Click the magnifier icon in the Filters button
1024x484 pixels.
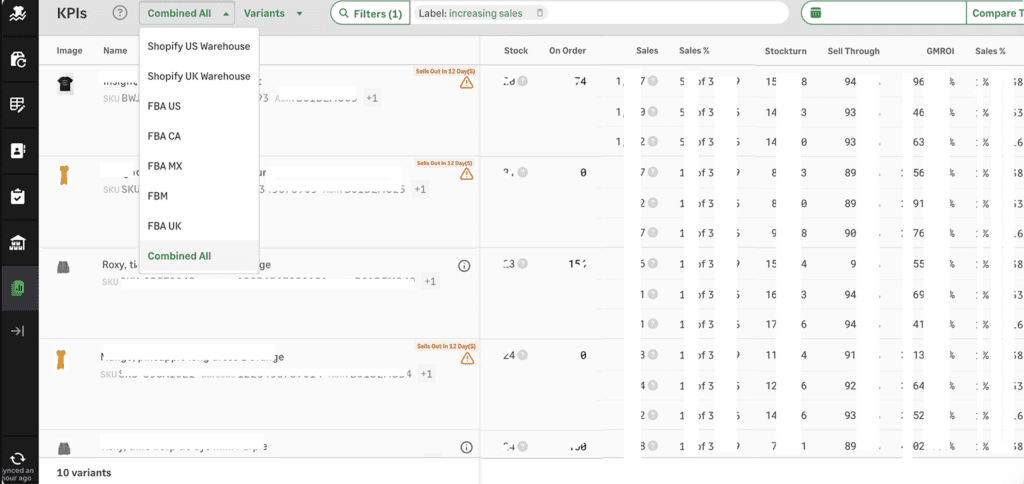point(344,13)
